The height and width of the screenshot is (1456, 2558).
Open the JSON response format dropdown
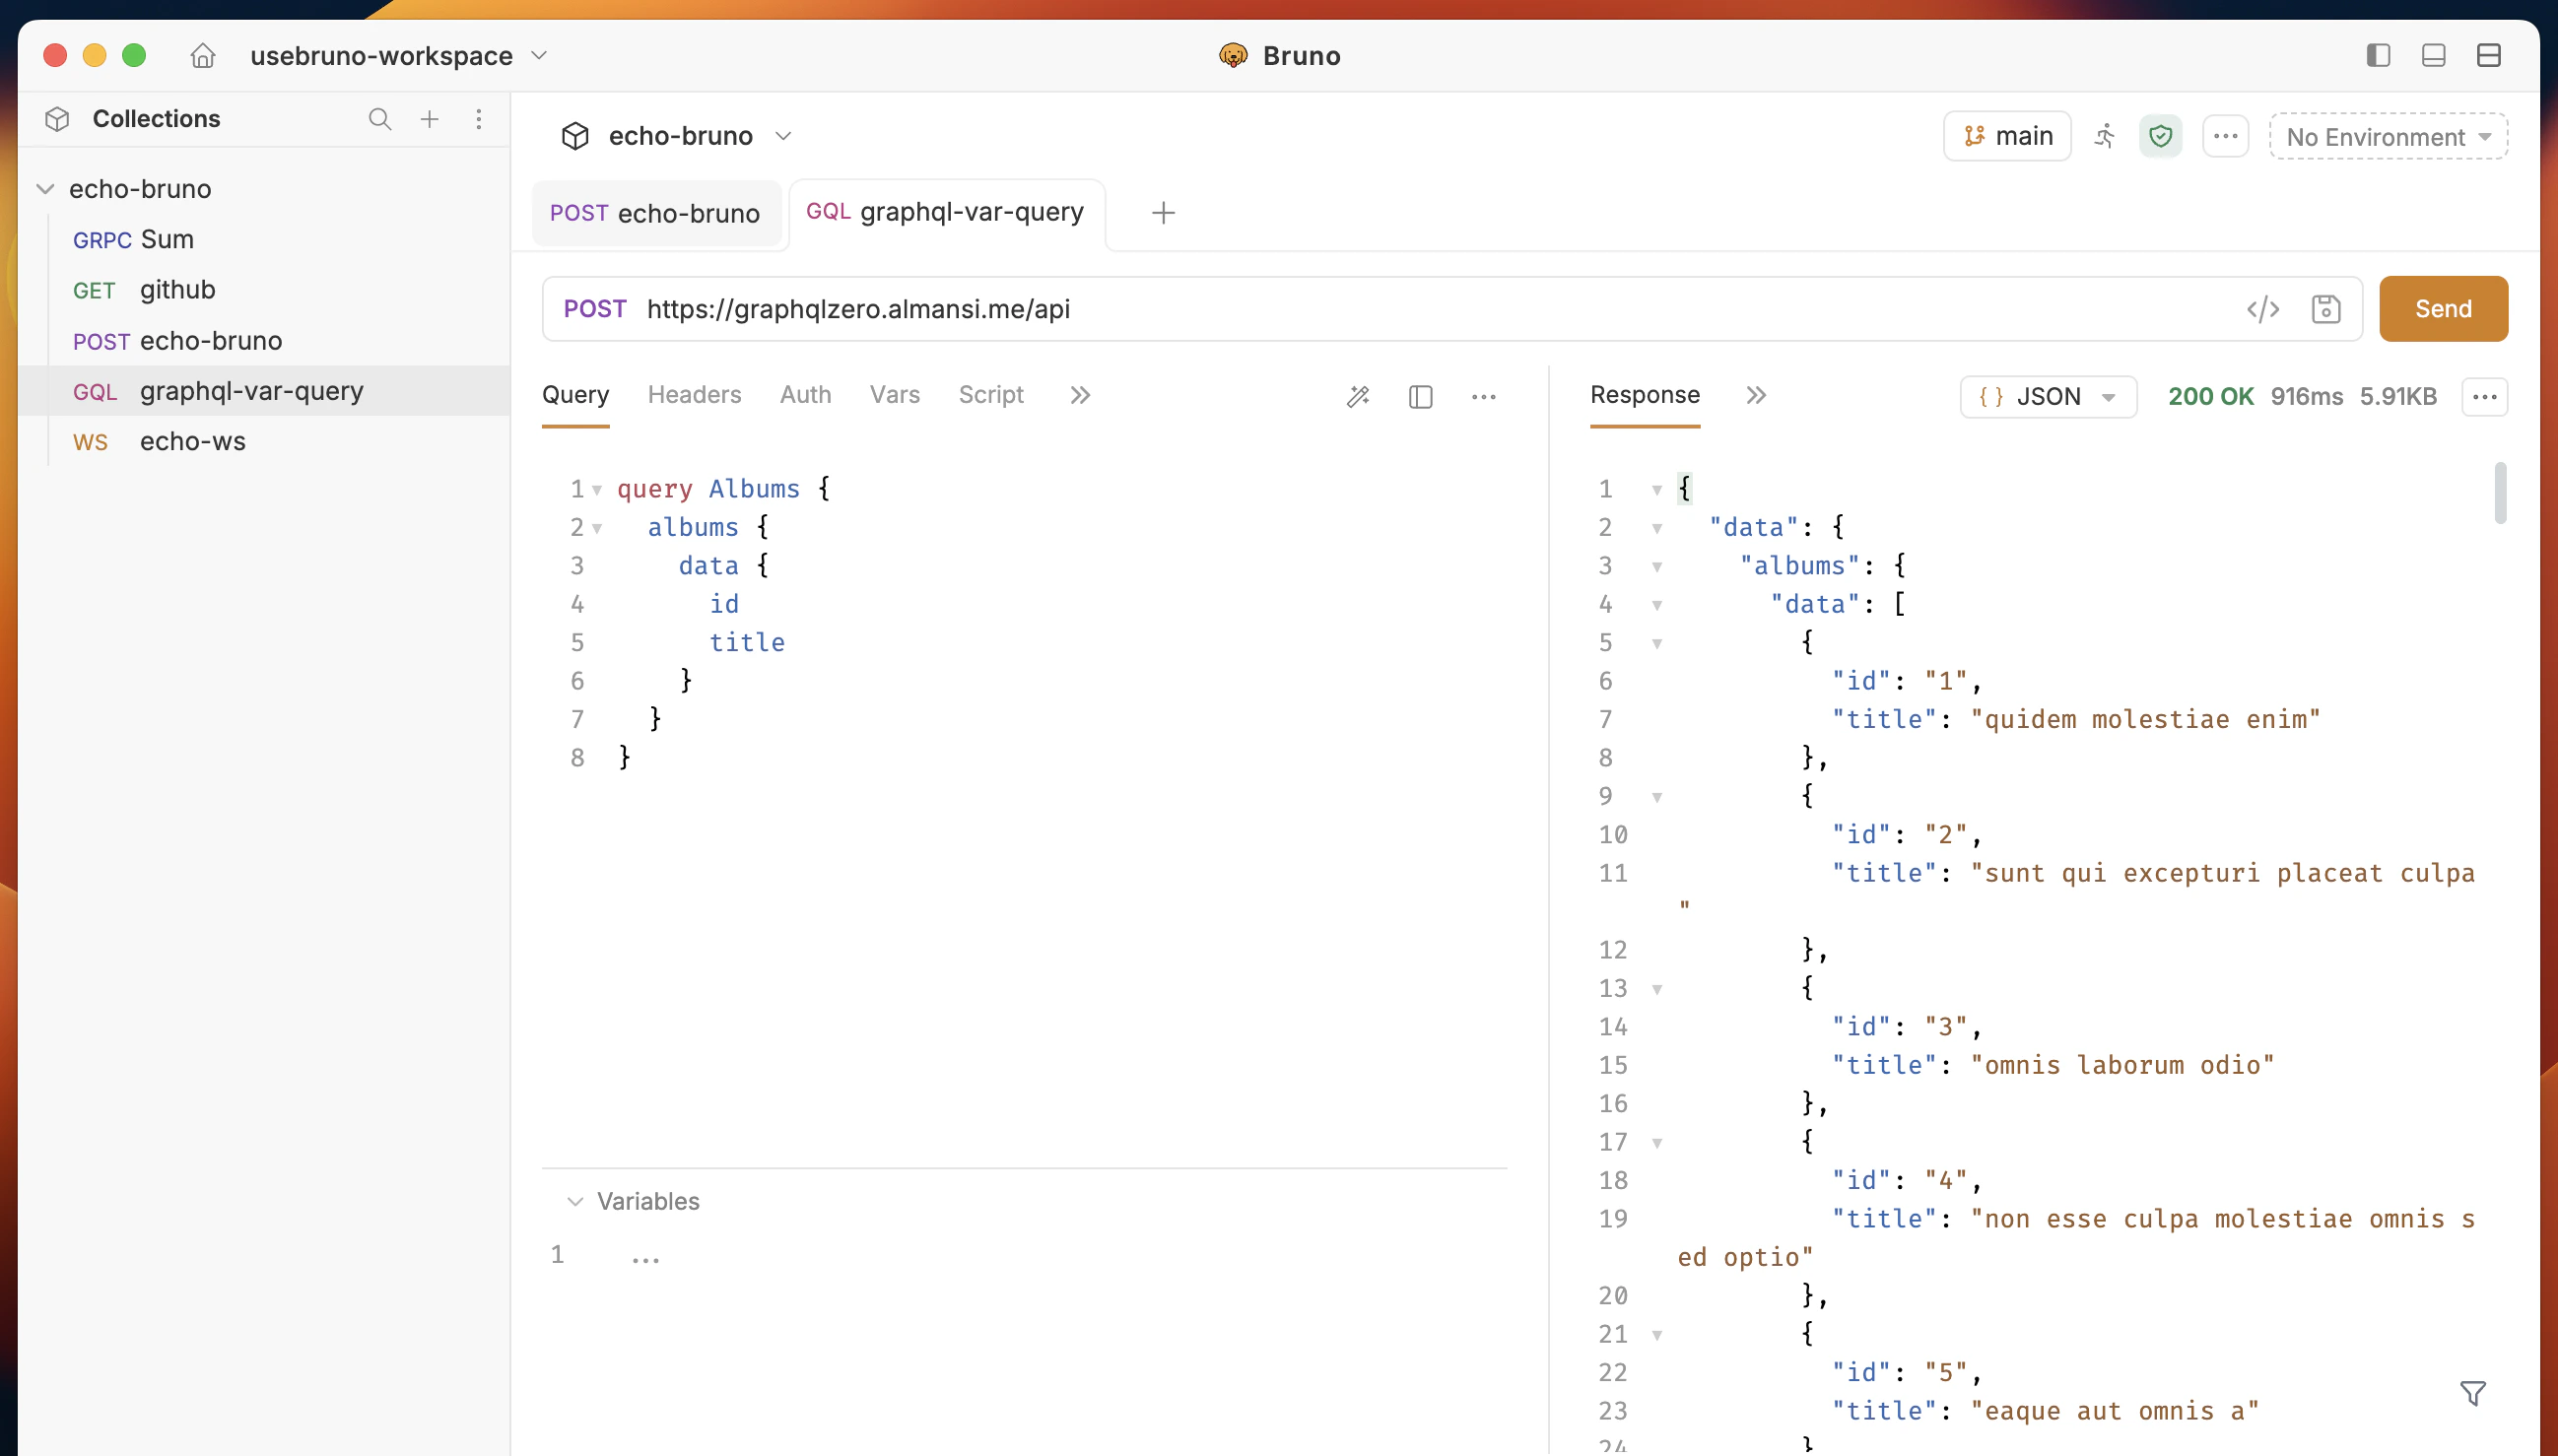2047,396
